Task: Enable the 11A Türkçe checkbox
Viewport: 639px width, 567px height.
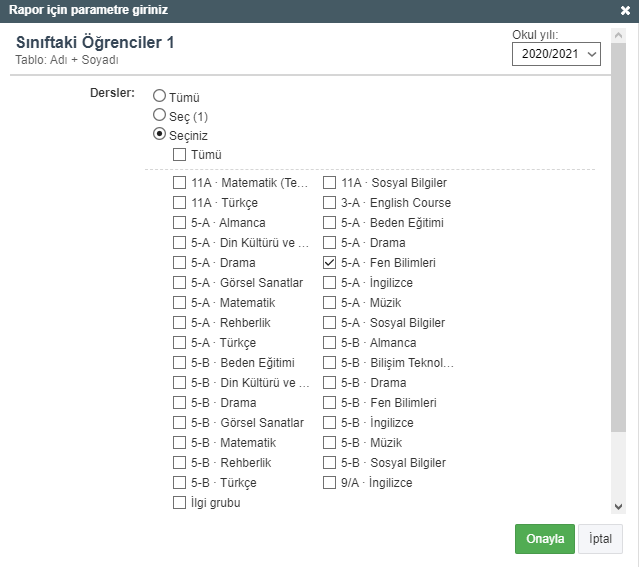Action: tap(179, 203)
